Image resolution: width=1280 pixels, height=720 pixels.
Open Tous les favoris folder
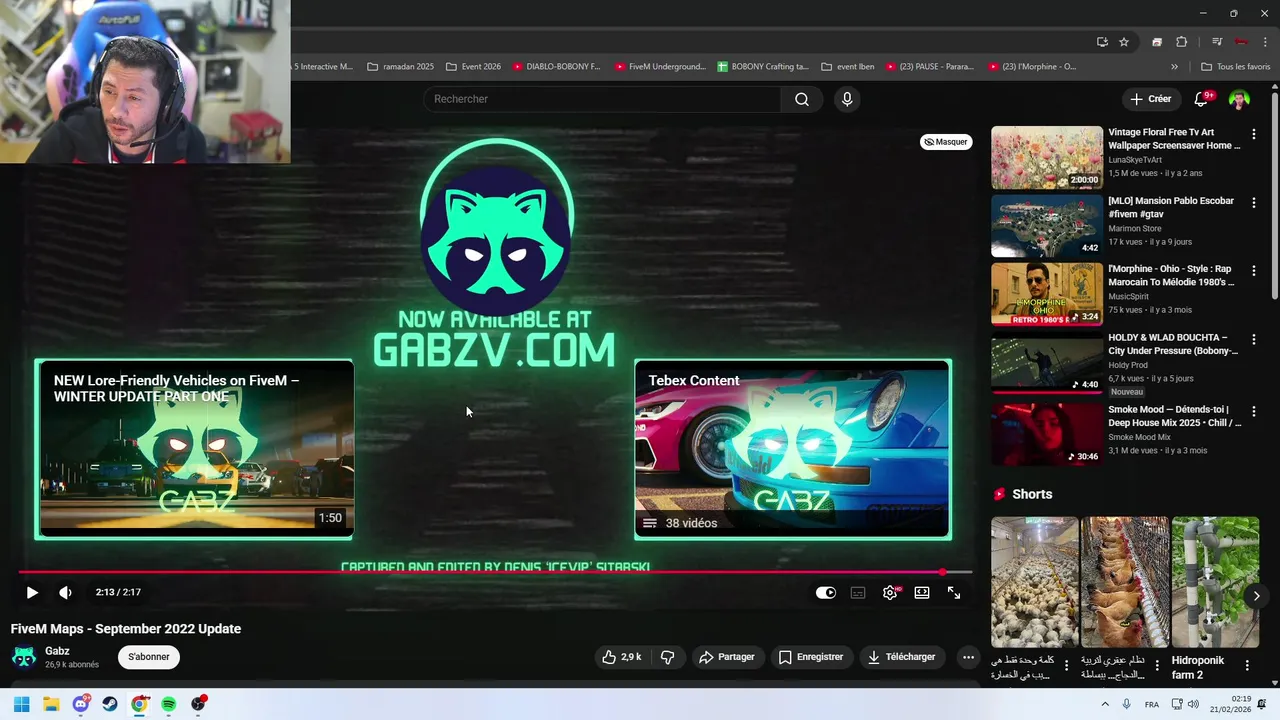(1235, 67)
